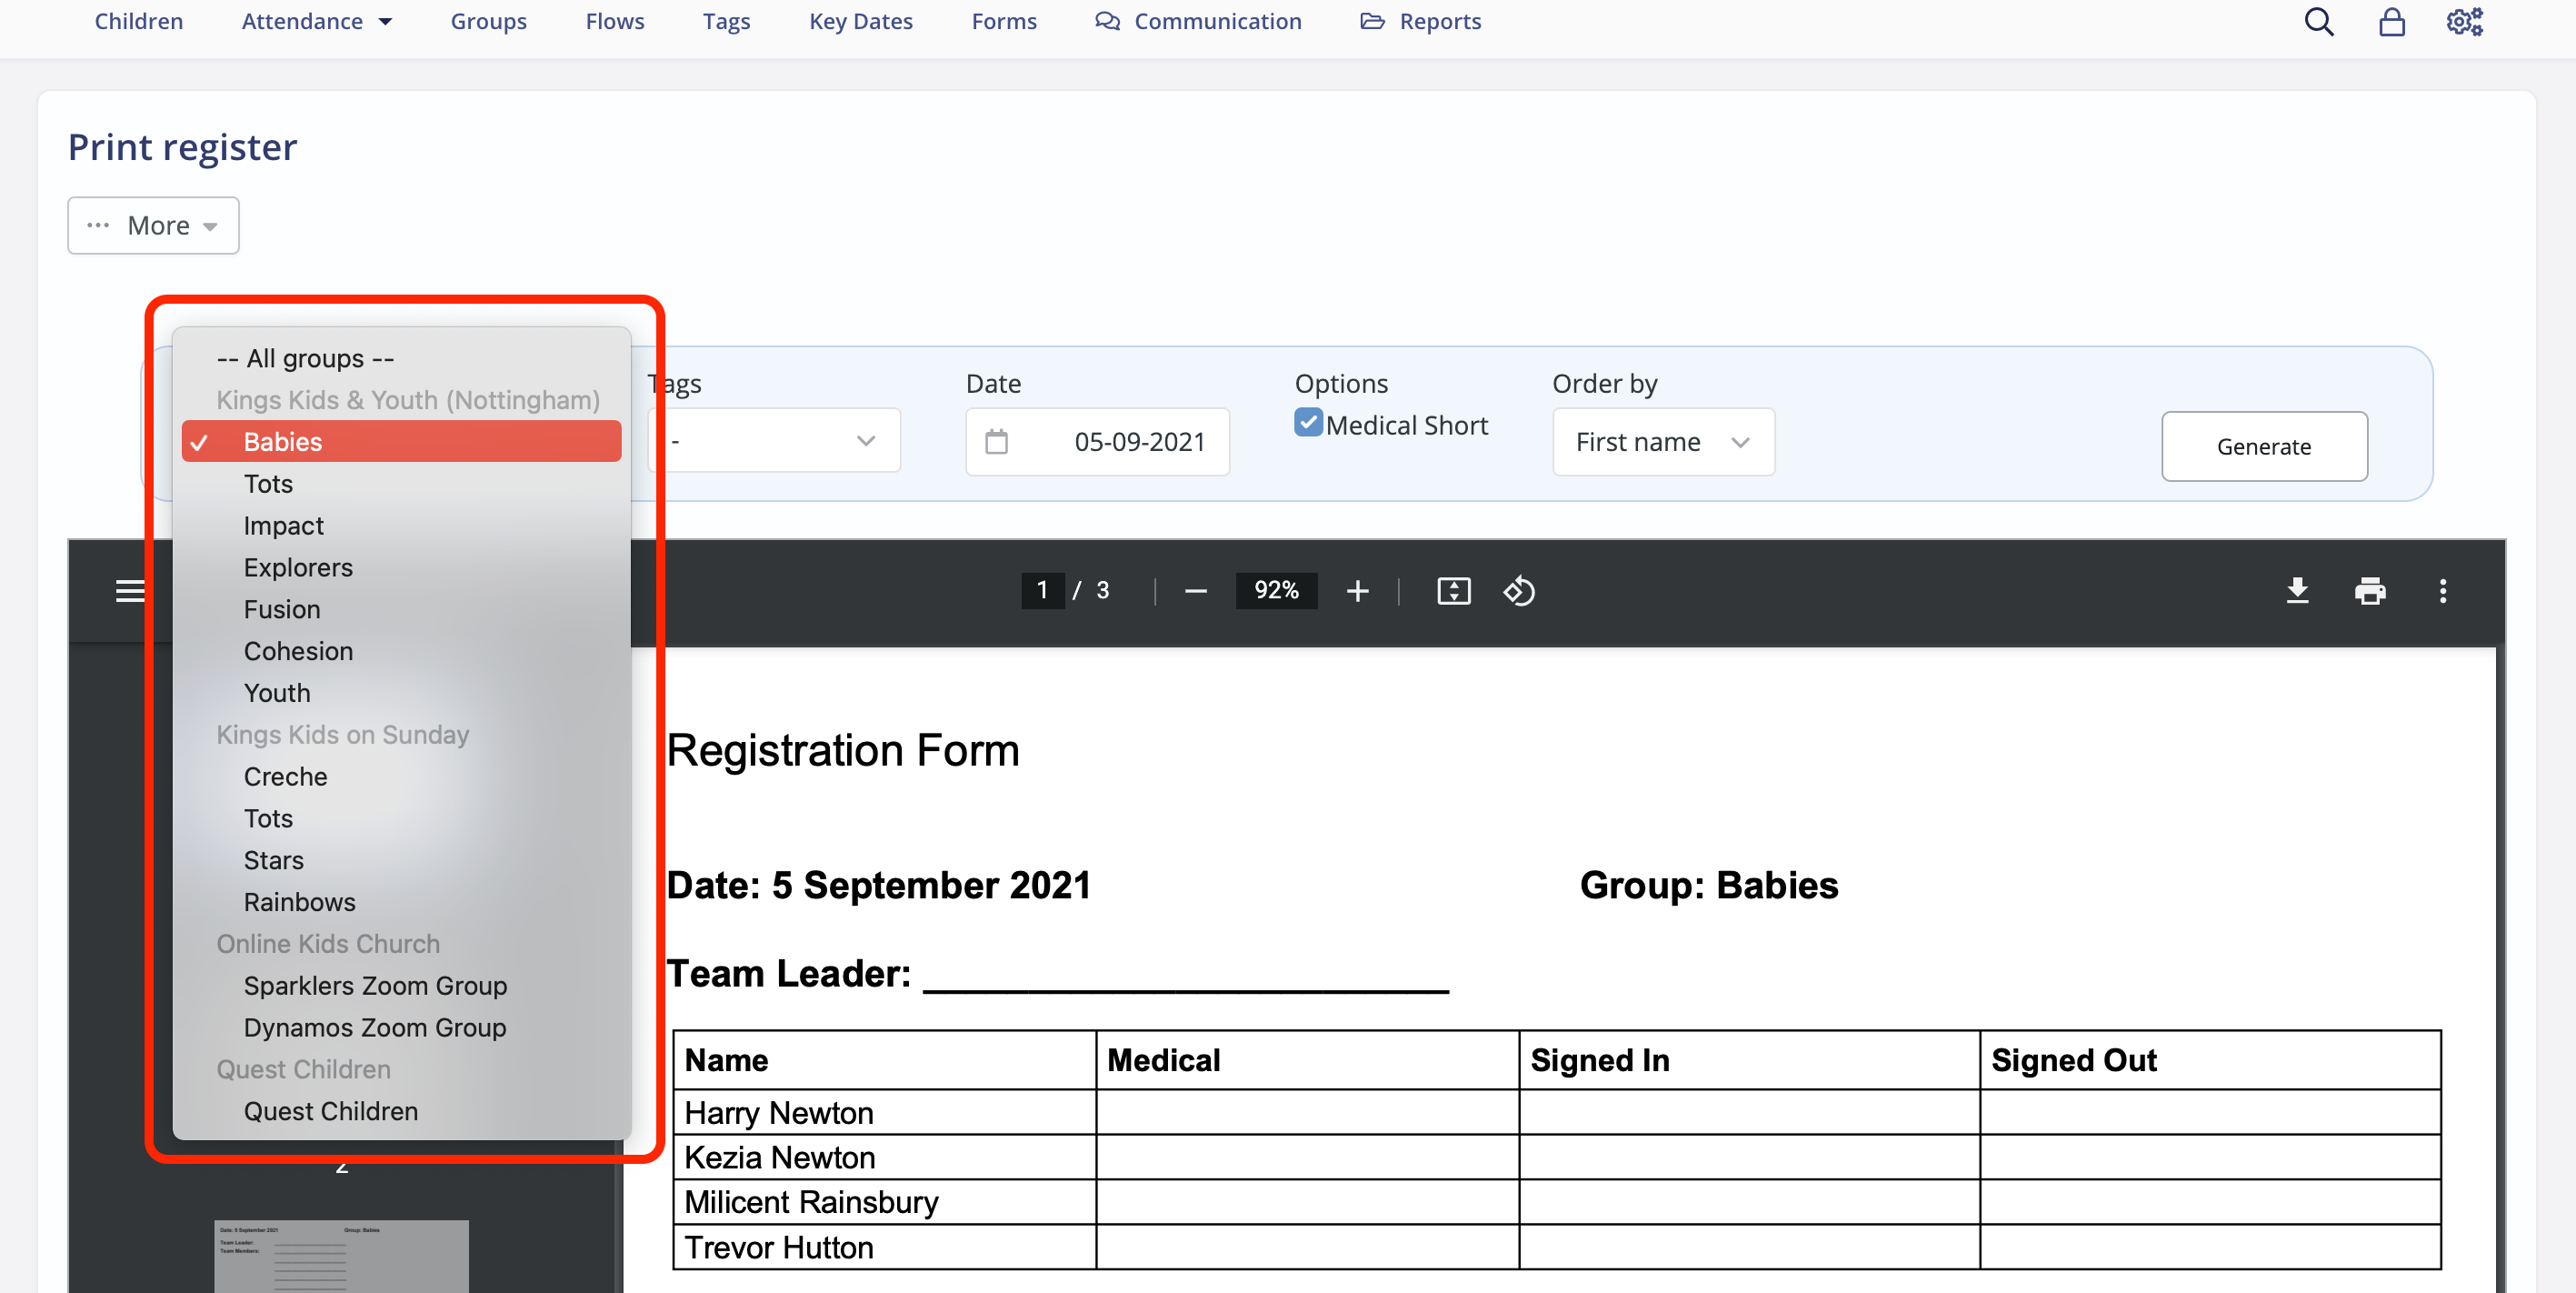Click the fit to page icon
Viewport: 2576px width, 1293px height.
[1453, 590]
